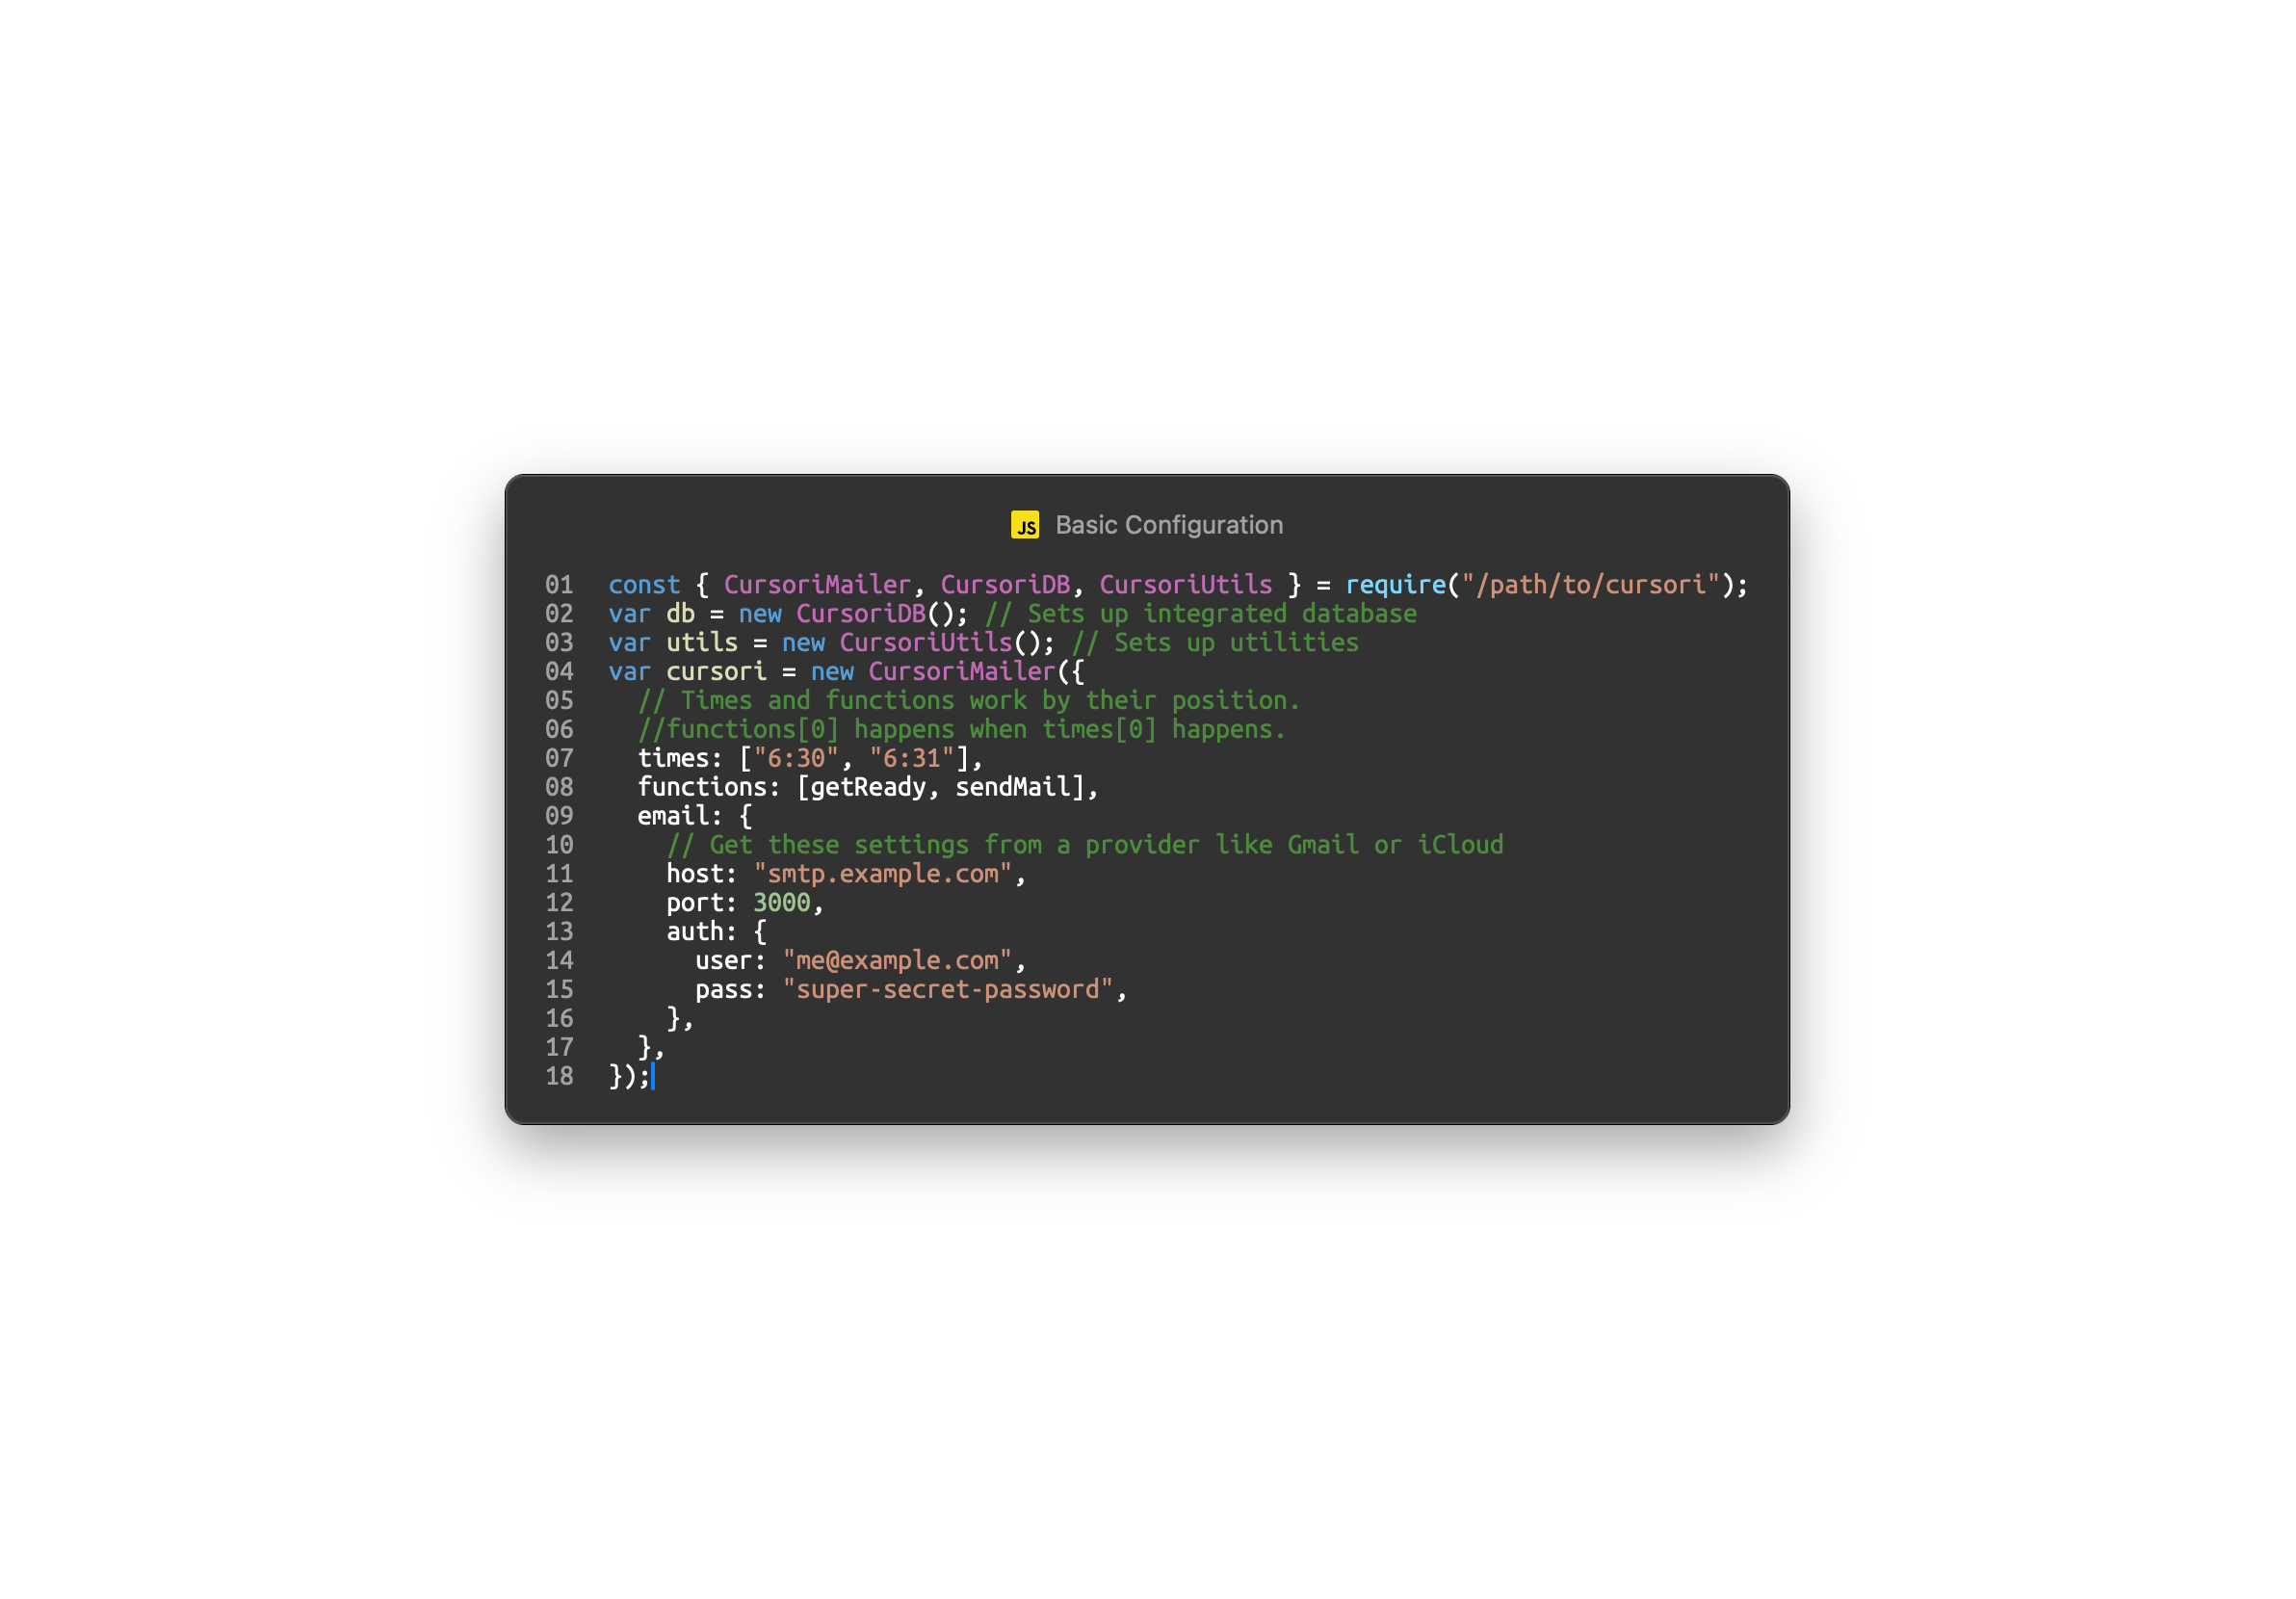Click the yellow JS language icon
This screenshot has width=2296, height=1599.
pos(1024,525)
